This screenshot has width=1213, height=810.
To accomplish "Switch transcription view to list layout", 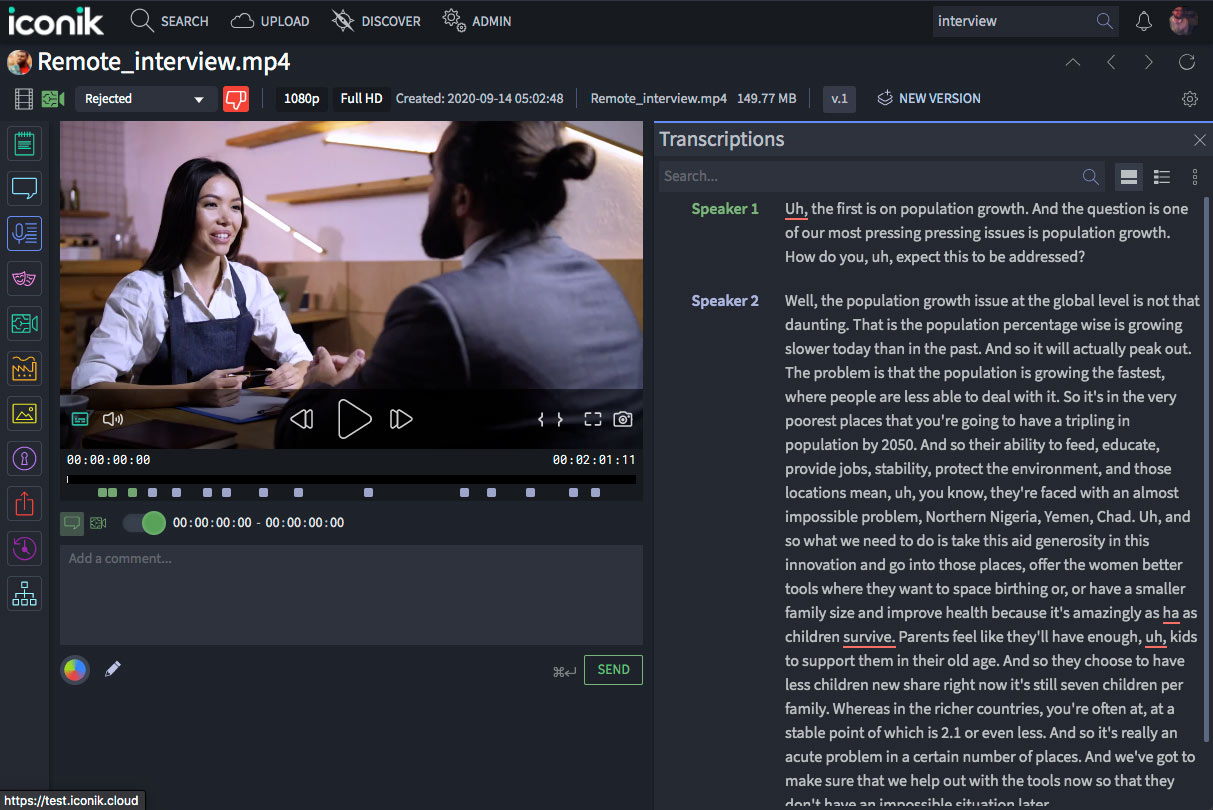I will 1161,176.
